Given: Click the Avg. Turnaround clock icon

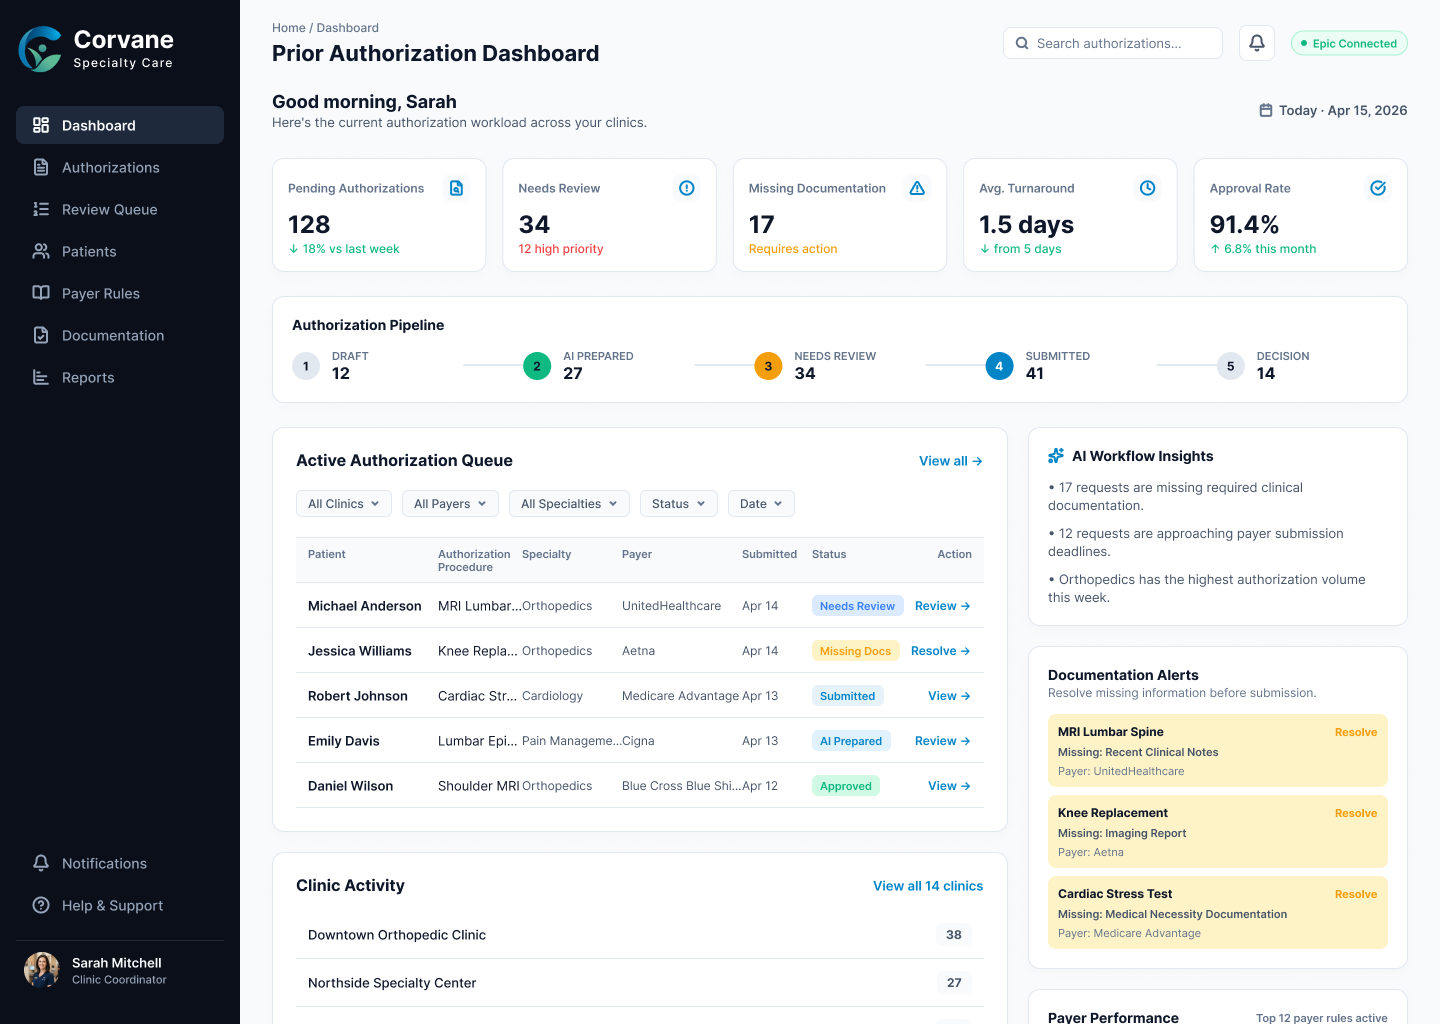Looking at the screenshot, I should [x=1148, y=188].
